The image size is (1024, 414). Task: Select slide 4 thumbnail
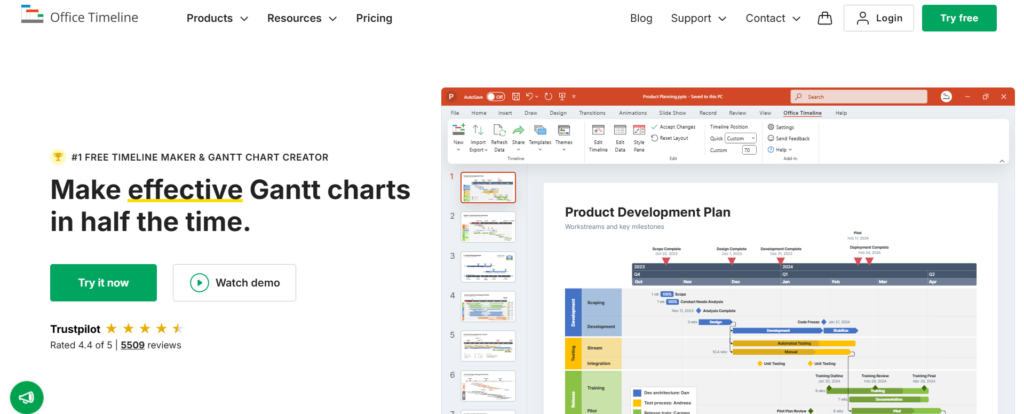coord(488,306)
